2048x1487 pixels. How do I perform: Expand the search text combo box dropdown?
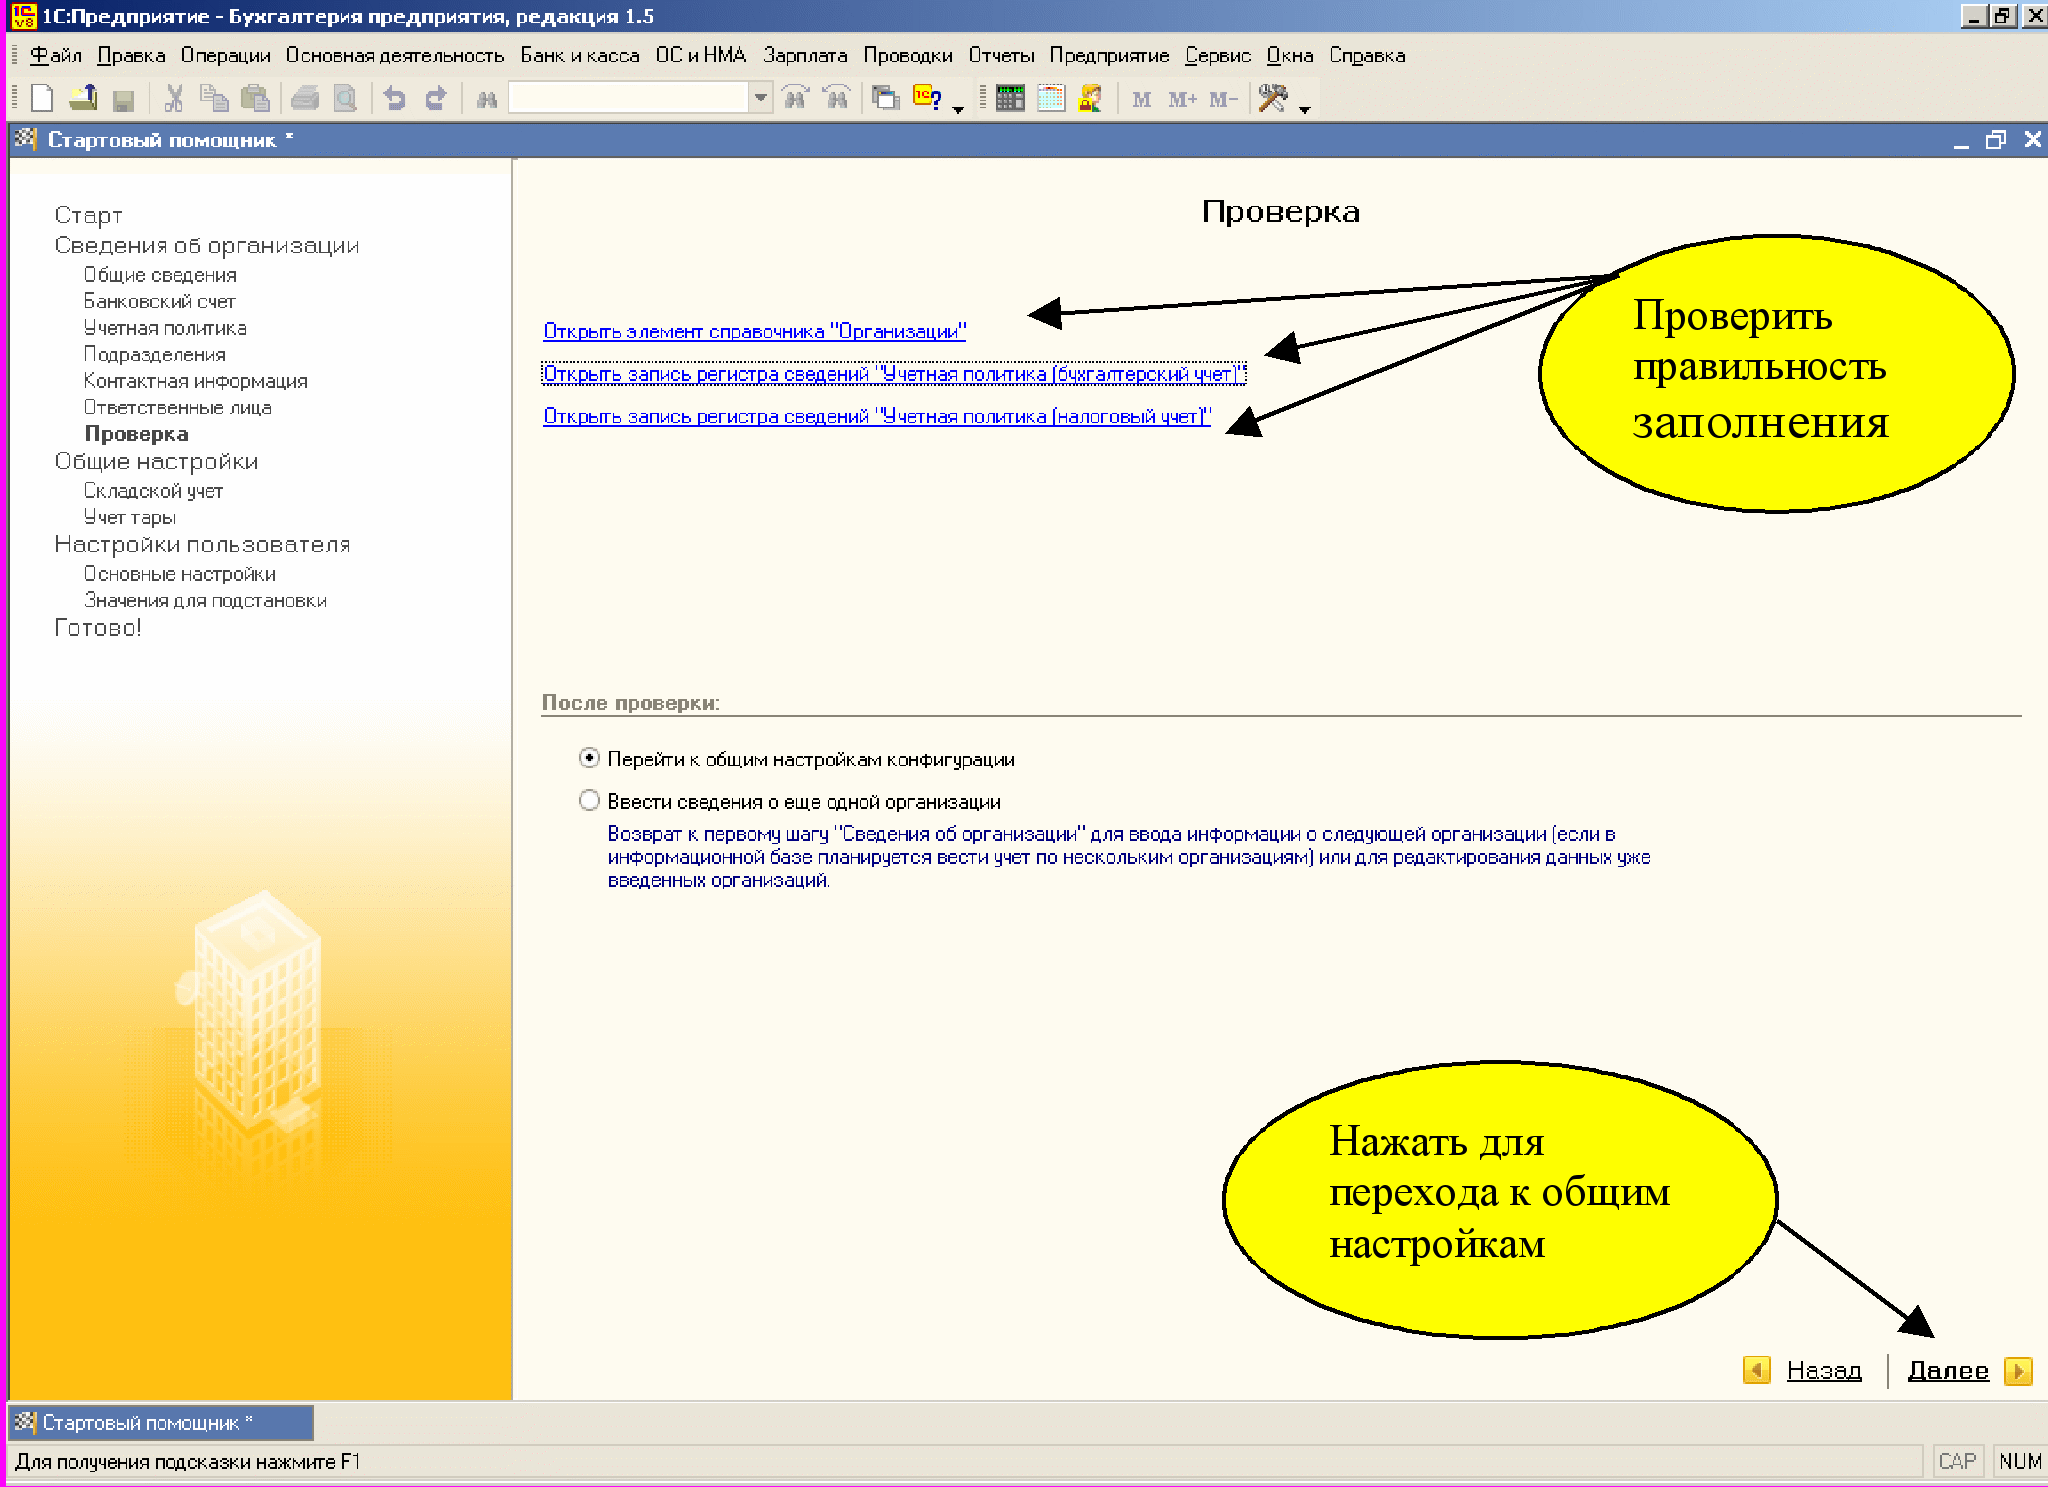coord(761,98)
